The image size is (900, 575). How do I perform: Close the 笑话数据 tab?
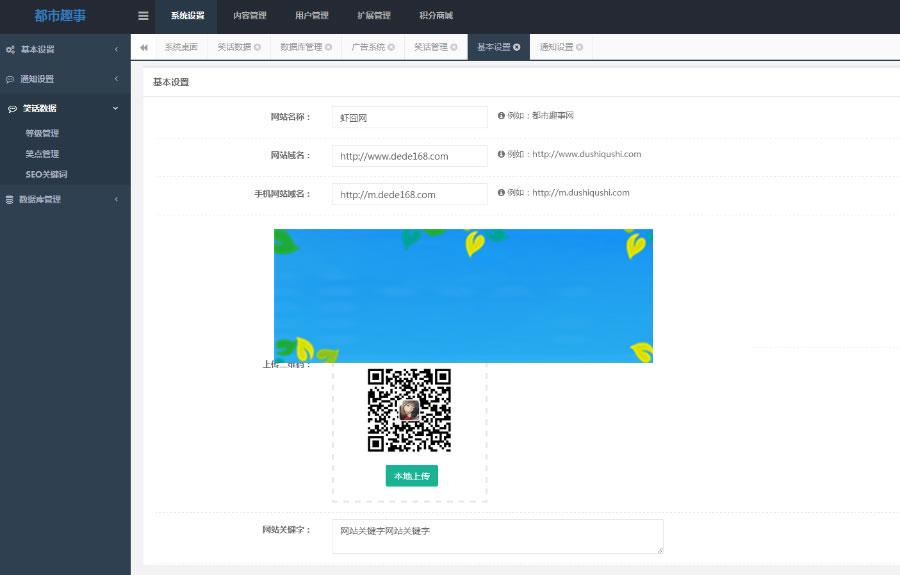[x=257, y=47]
